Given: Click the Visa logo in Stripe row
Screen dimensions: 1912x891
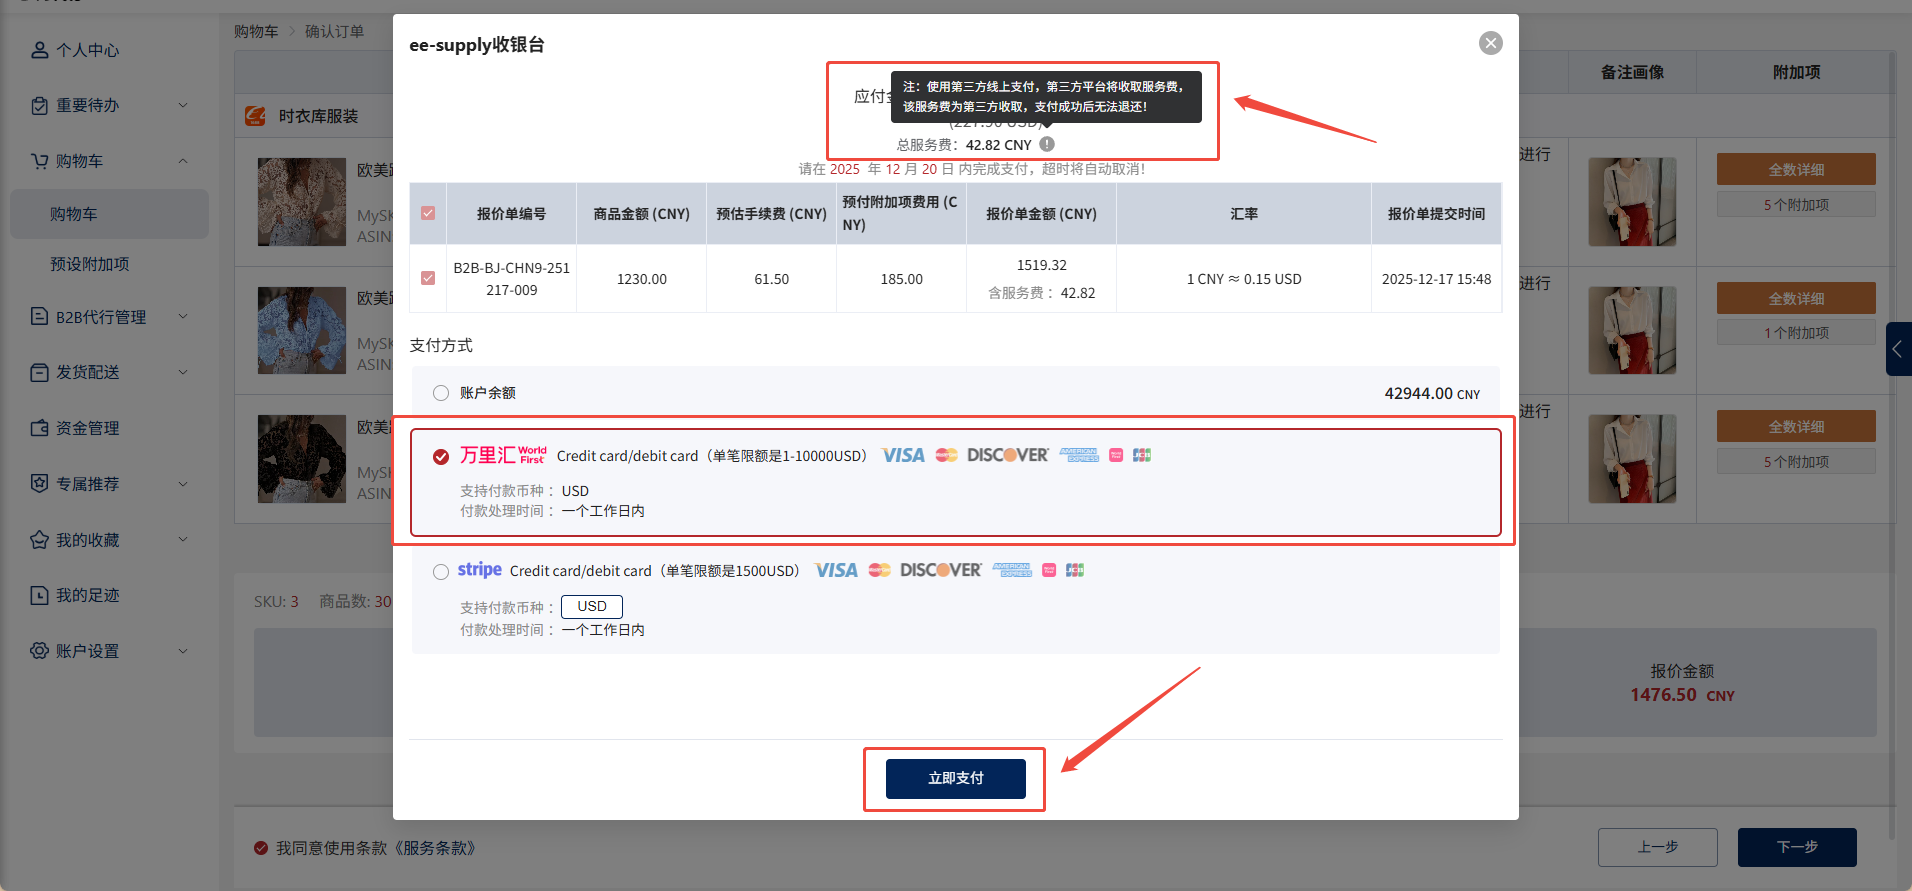Looking at the screenshot, I should click(836, 570).
